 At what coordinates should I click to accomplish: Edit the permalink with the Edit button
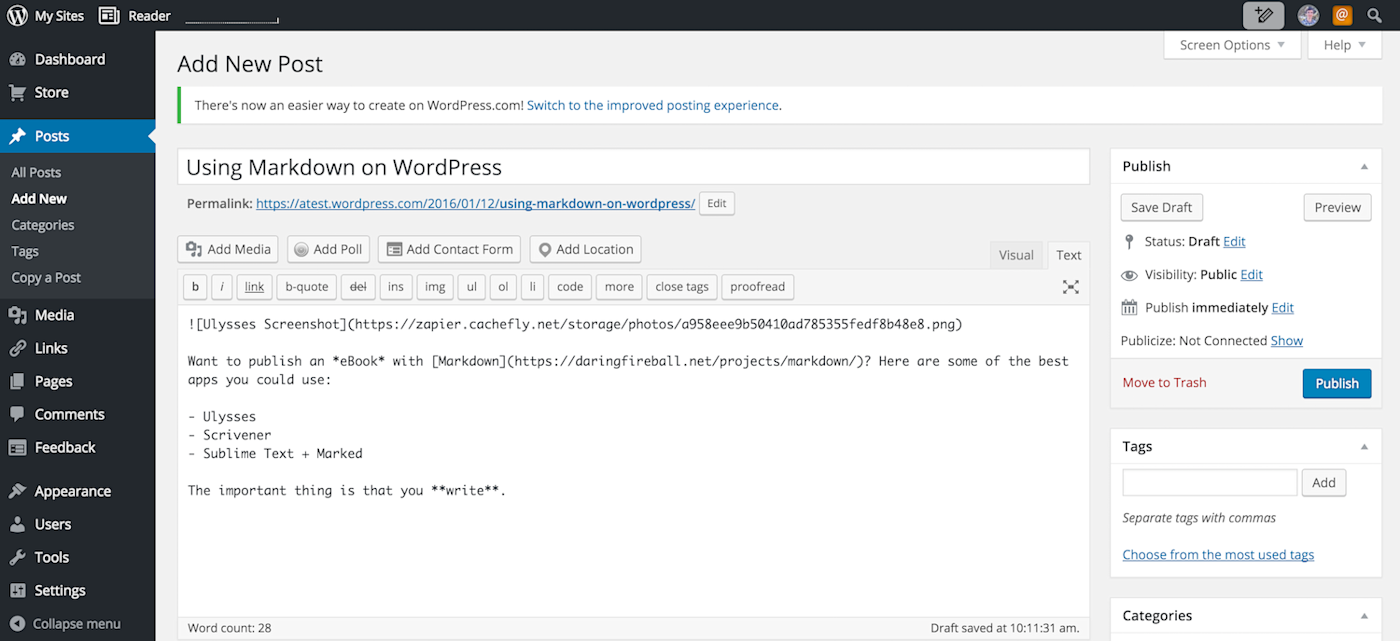[716, 203]
